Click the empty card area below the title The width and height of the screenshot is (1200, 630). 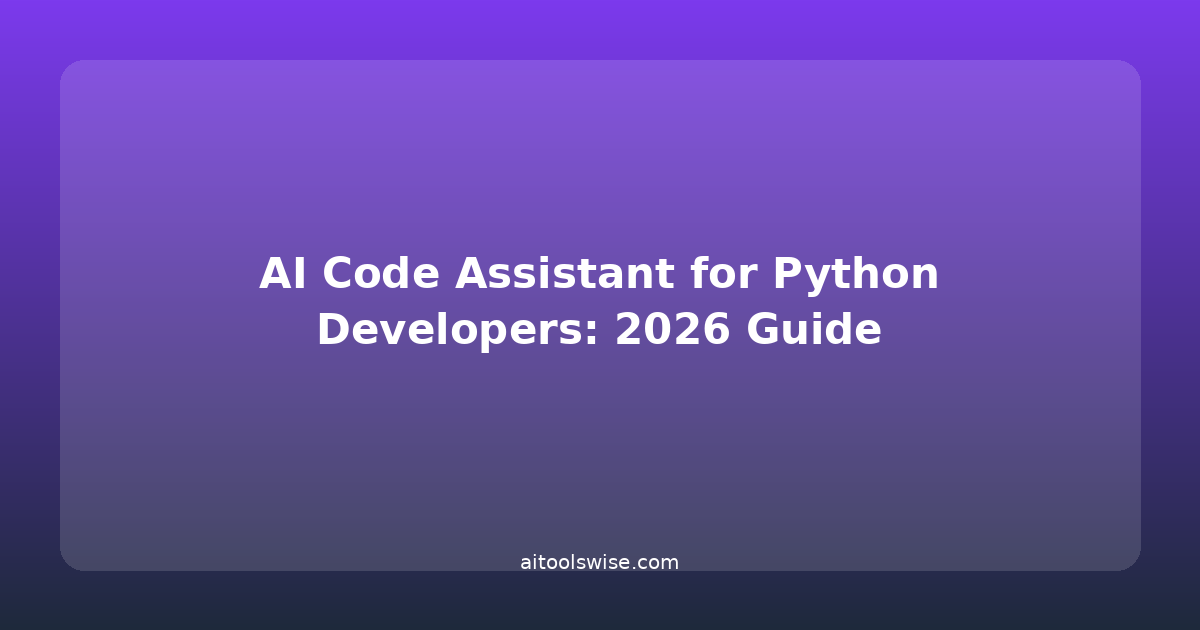point(600,450)
